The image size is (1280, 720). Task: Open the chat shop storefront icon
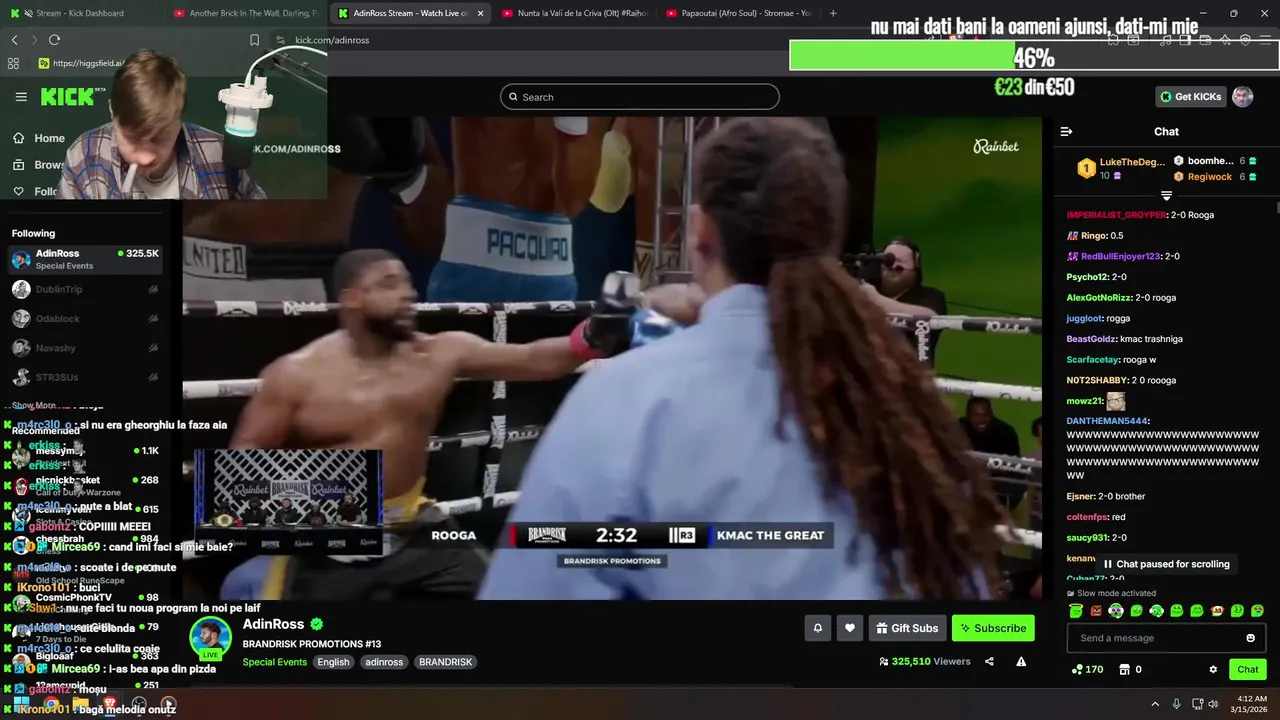(x=1124, y=669)
